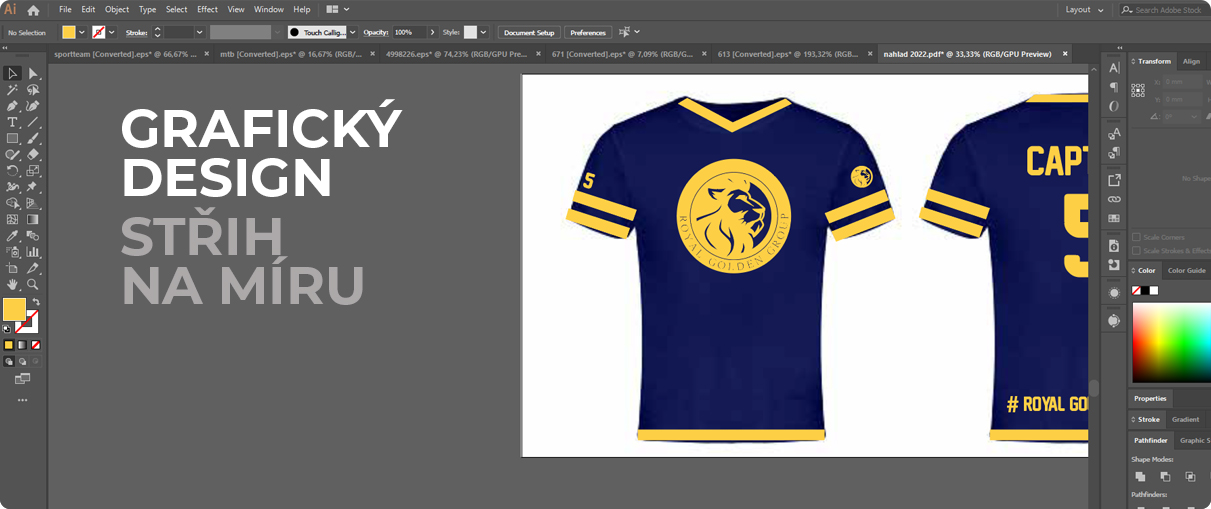
Task: Select the Scale tool
Action: pos(33,170)
